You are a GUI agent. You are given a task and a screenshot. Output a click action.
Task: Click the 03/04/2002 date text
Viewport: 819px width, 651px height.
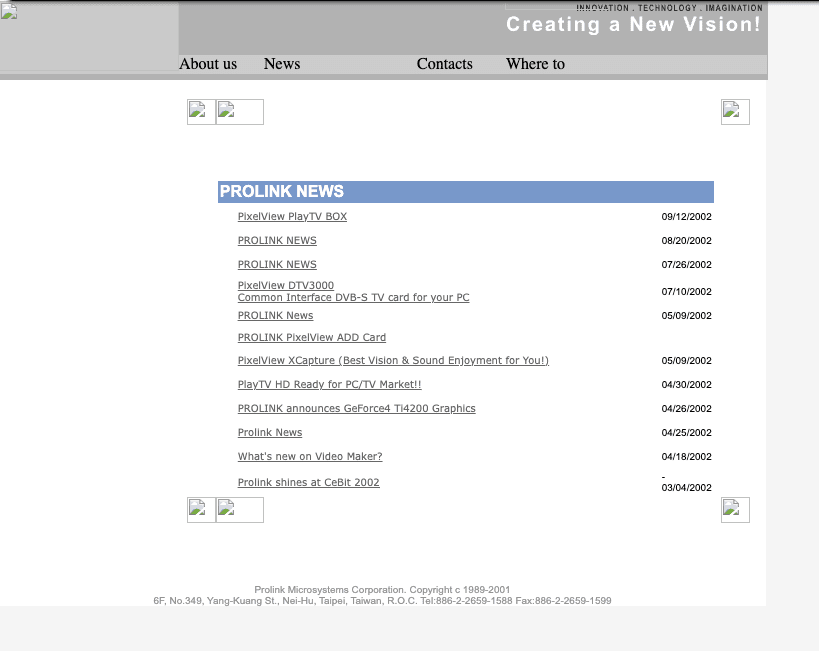(x=686, y=487)
